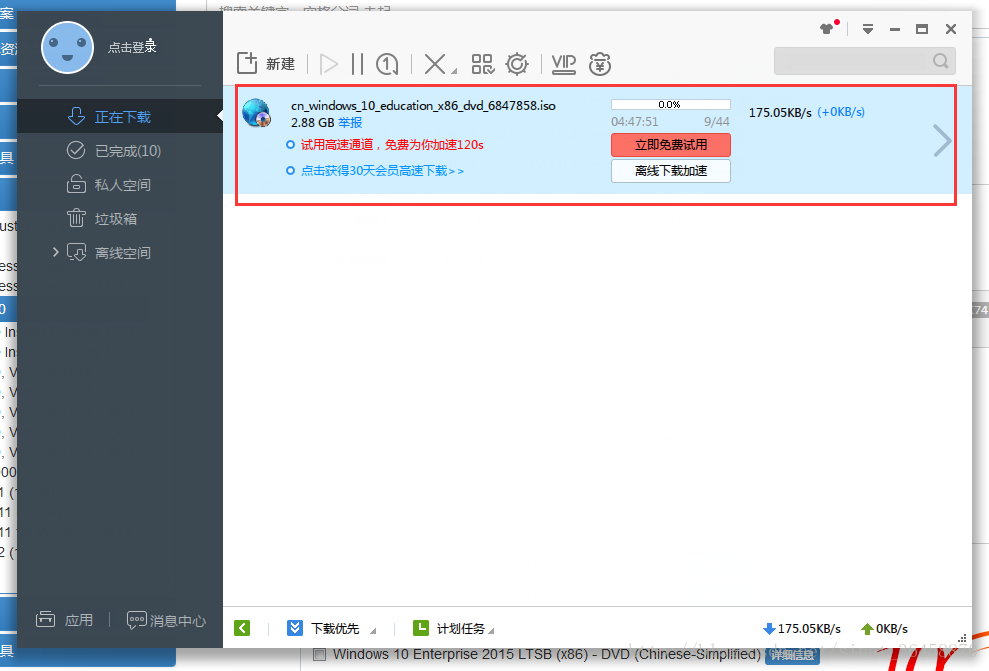The width and height of the screenshot is (989, 671).
Task: Open the 私人空间 private space tab
Action: click(120, 185)
